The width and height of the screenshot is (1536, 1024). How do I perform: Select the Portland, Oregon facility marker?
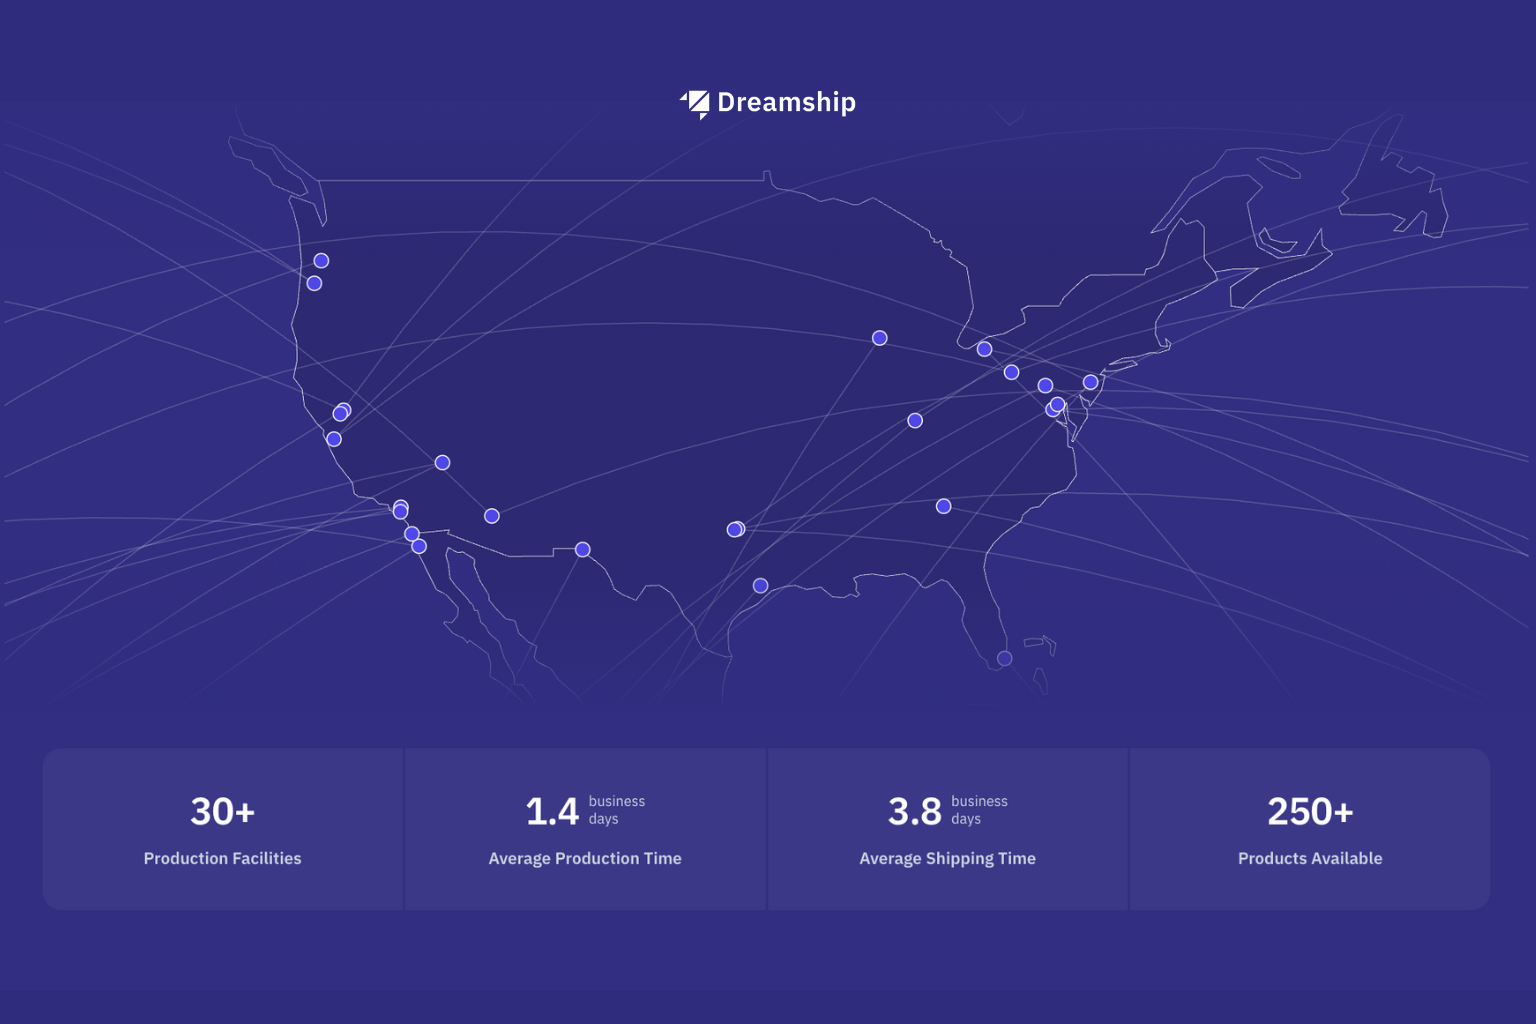(314, 284)
